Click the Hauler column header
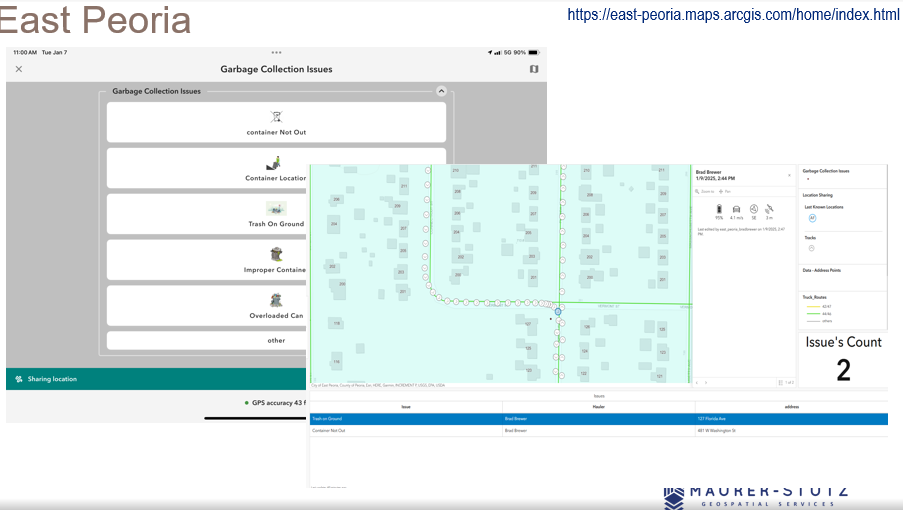Image resolution: width=903 pixels, height=510 pixels. tap(599, 406)
